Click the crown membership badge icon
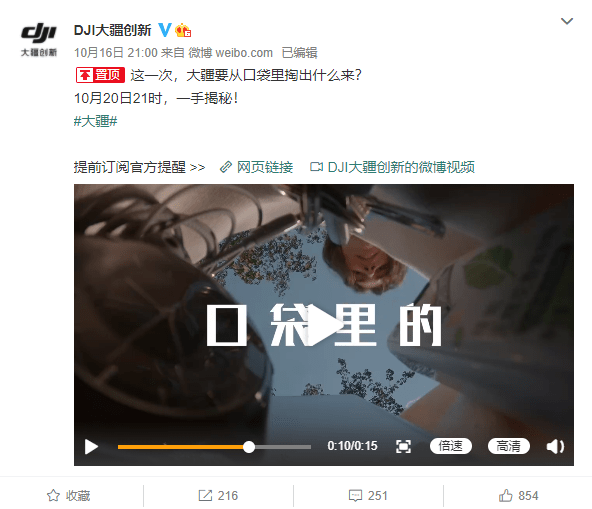This screenshot has width=592, height=509. click(183, 30)
